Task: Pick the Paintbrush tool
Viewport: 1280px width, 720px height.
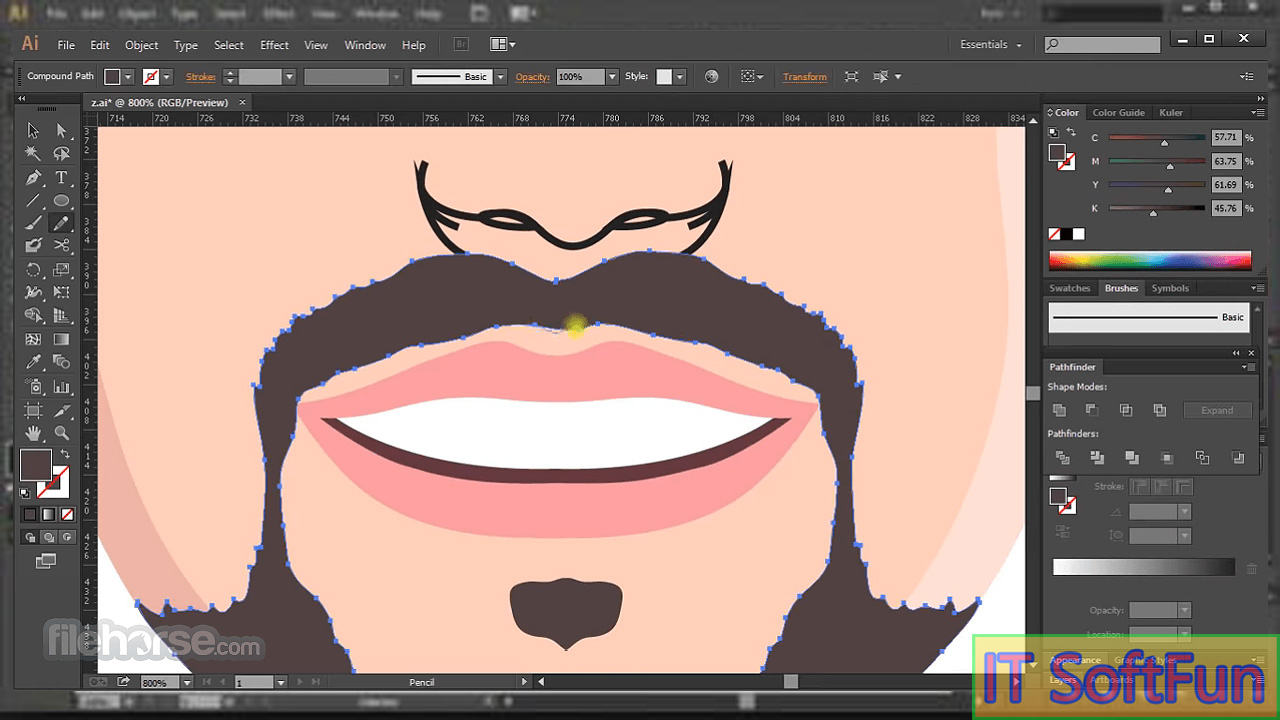Action: (x=33, y=223)
